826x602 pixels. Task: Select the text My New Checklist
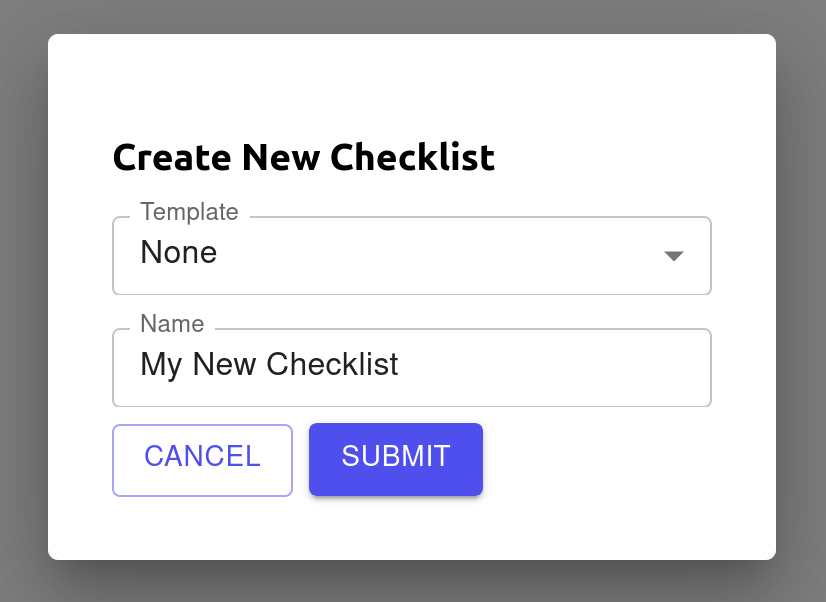click(x=269, y=364)
